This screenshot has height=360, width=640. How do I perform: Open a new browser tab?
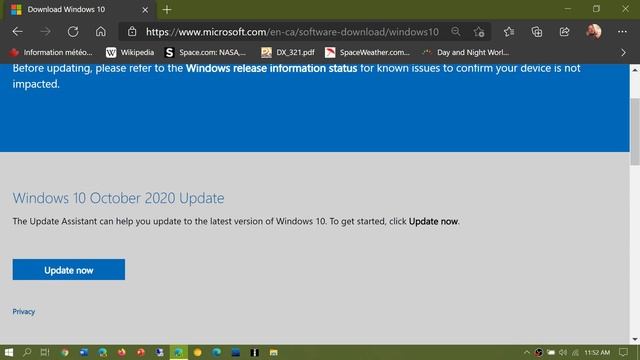167,10
